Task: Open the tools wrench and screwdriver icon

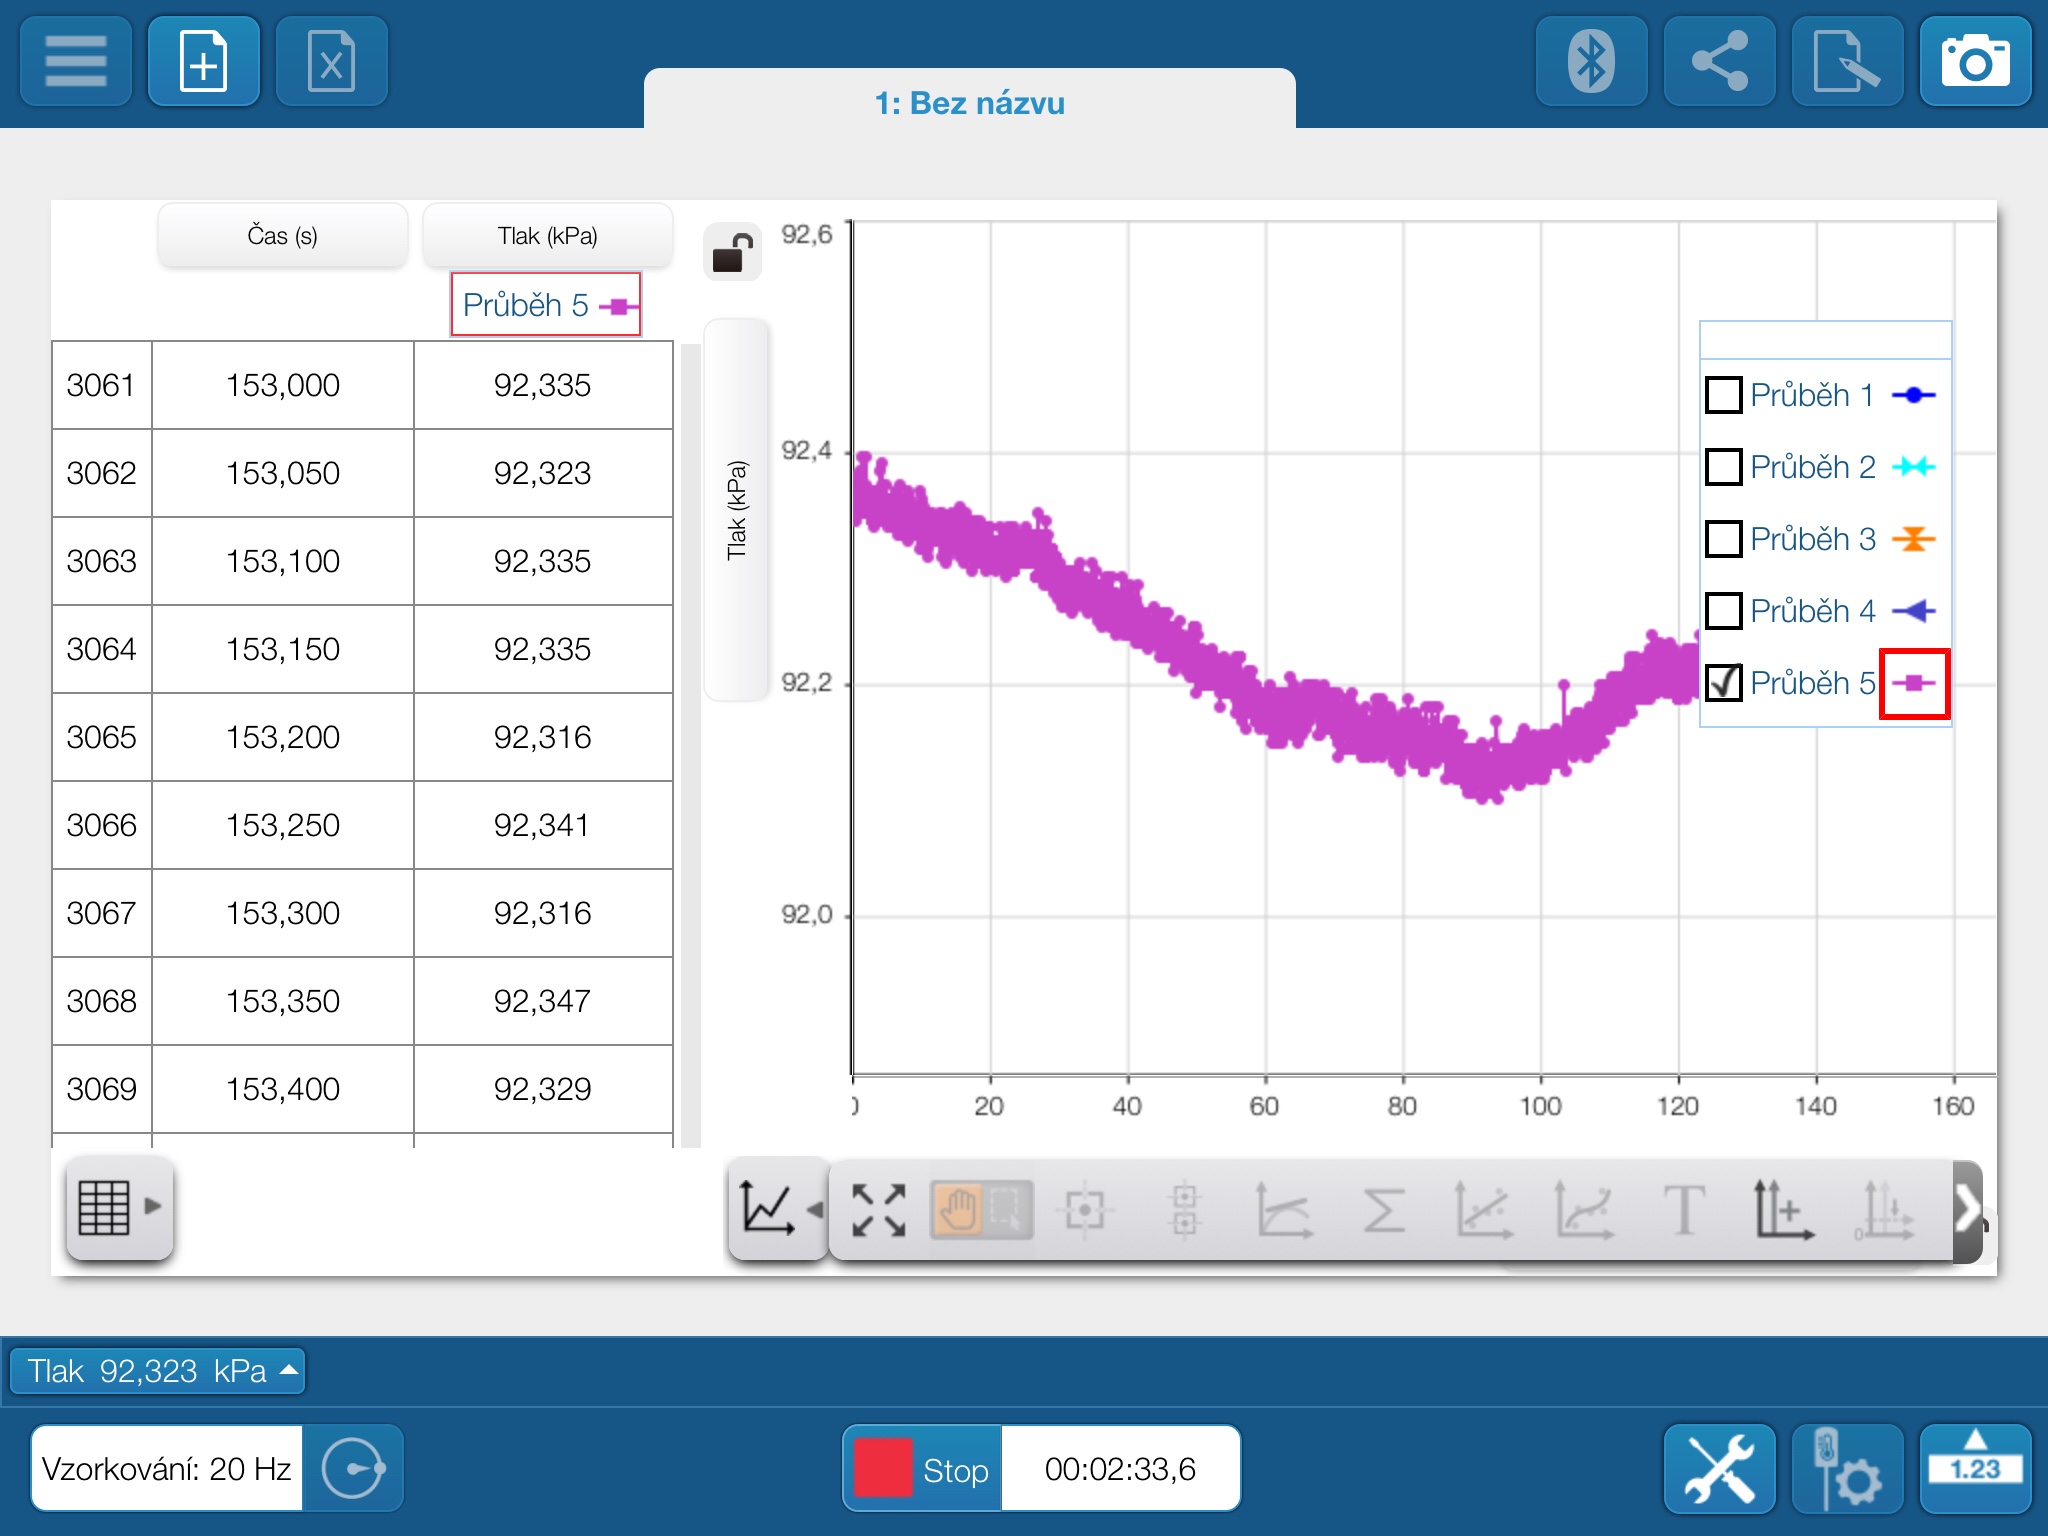Action: [1718, 1468]
